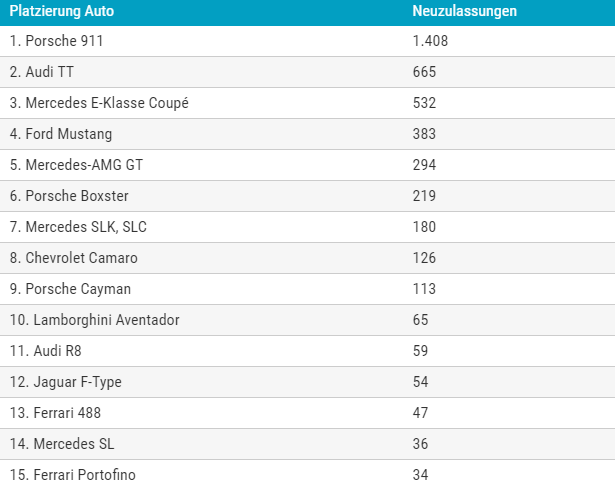Click the 'Neuzulassungen' column header

click(464, 11)
